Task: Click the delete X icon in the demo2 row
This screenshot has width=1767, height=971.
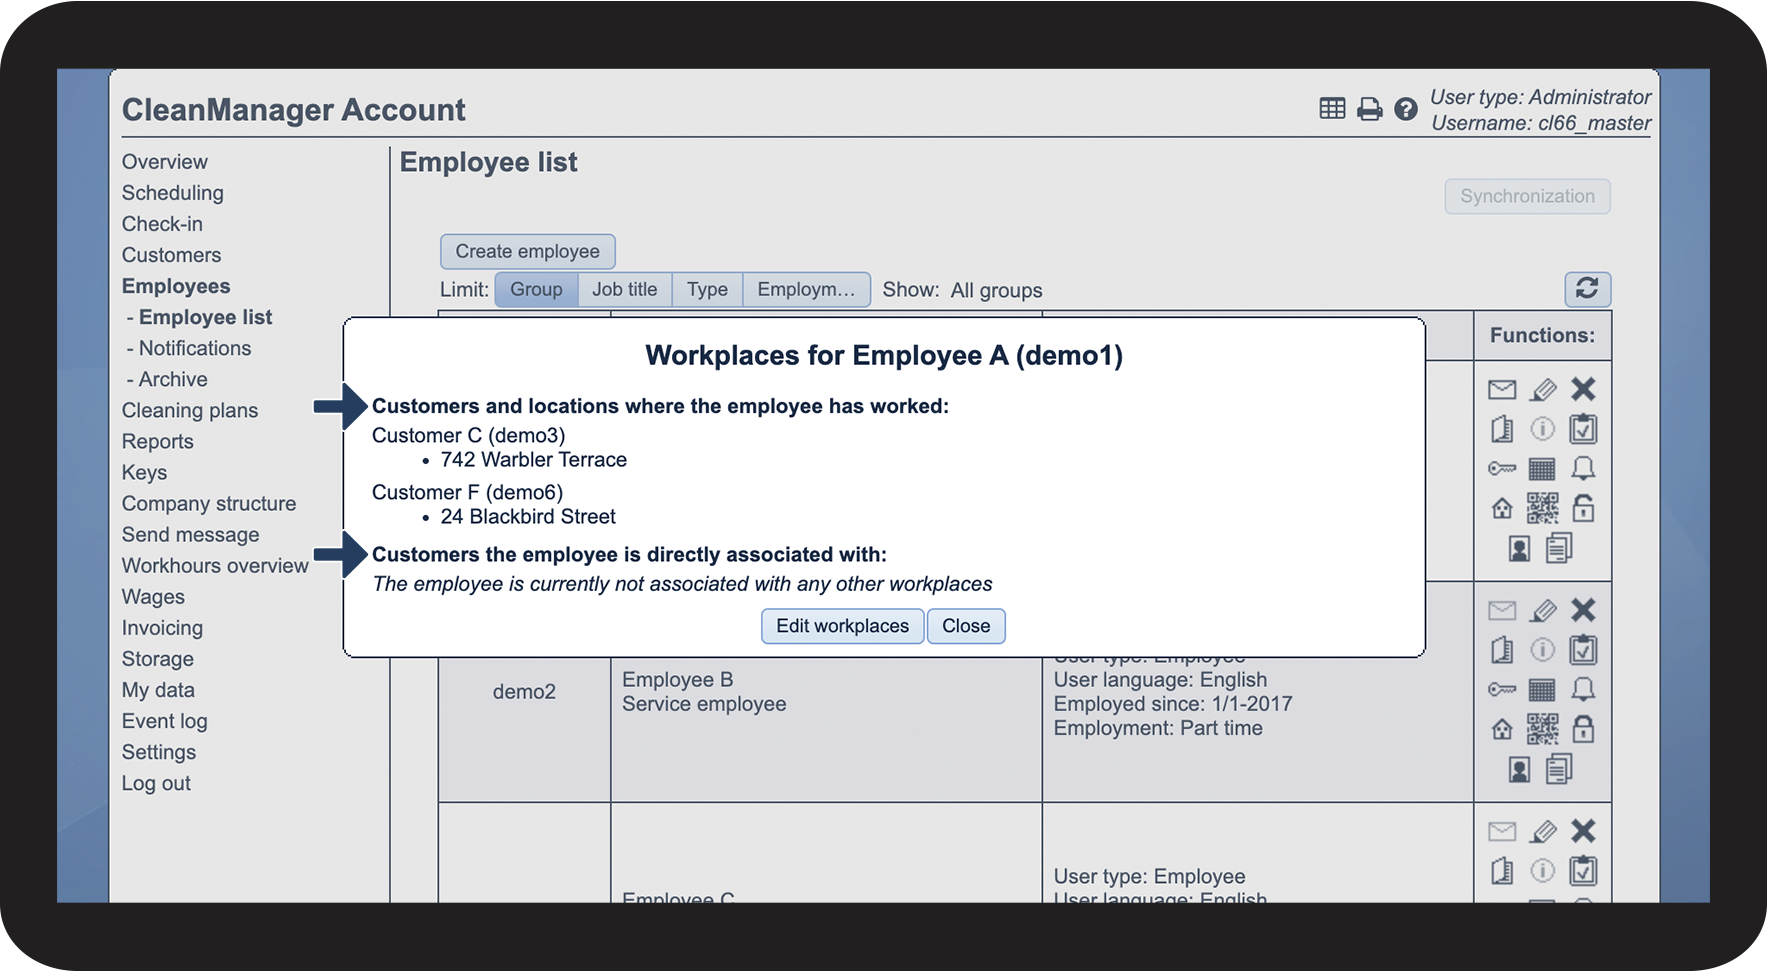Action: pos(1583,610)
